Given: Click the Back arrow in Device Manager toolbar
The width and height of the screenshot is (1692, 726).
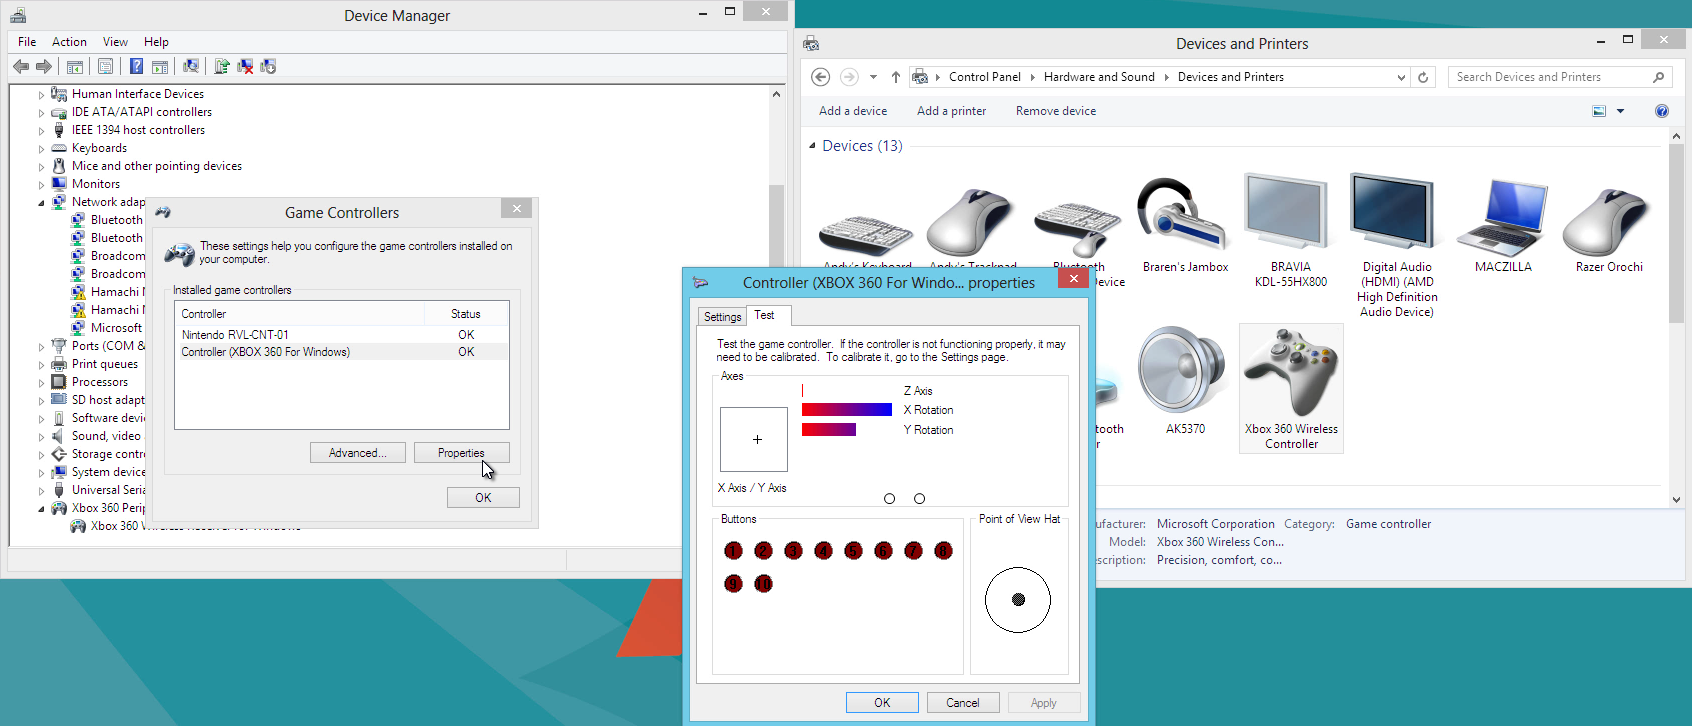Looking at the screenshot, I should pos(21,66).
